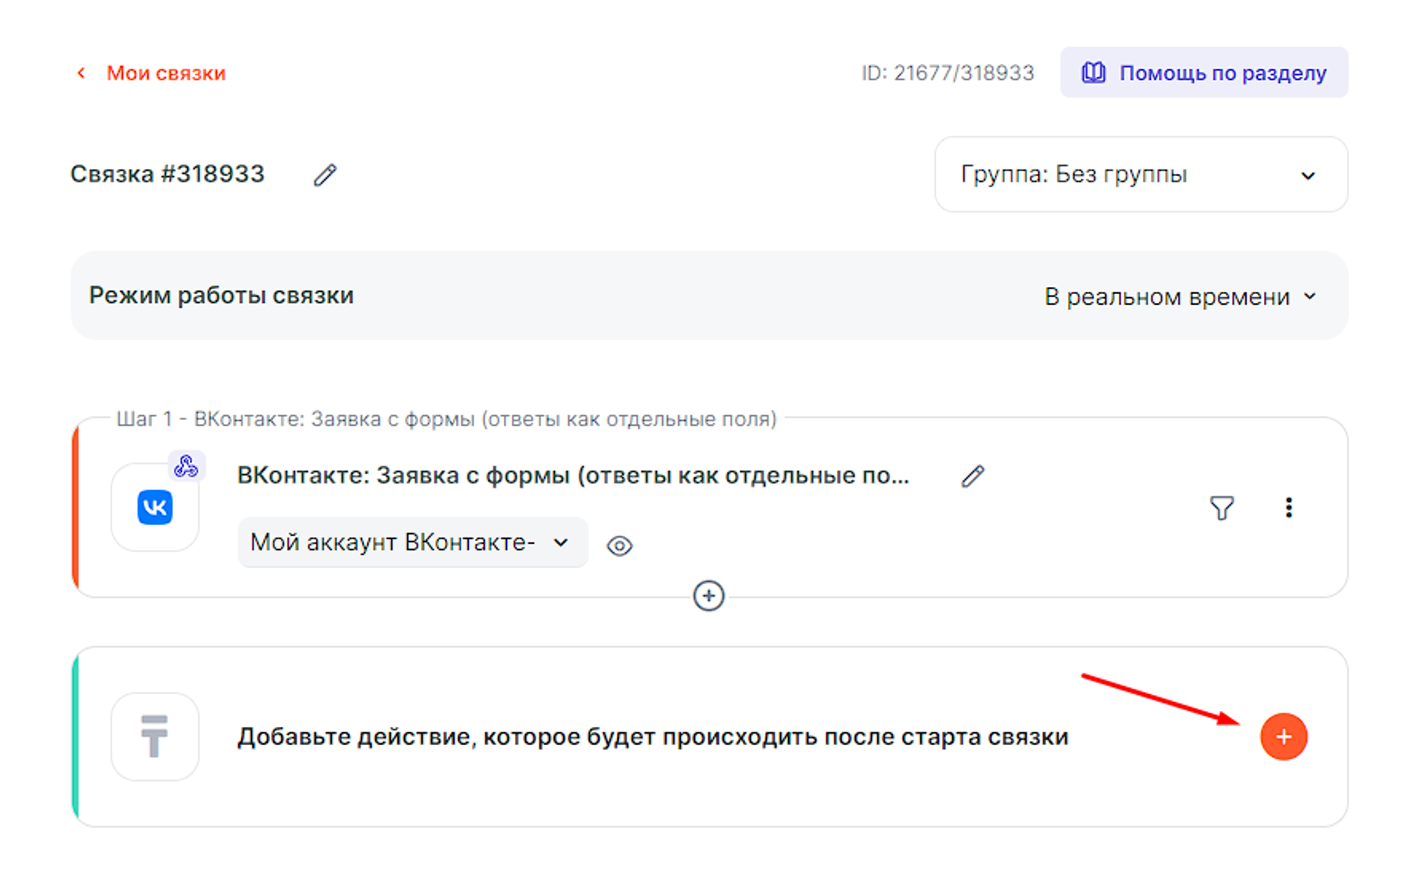Click the grey action placeholder icon

click(155, 737)
